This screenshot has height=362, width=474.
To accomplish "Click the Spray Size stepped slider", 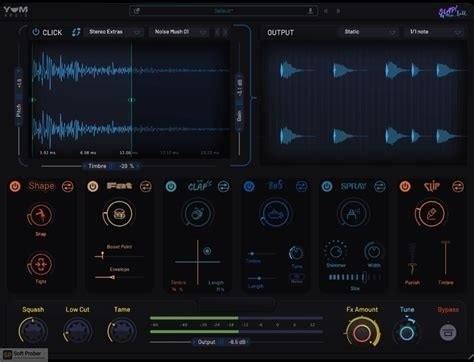I will pos(355,277).
